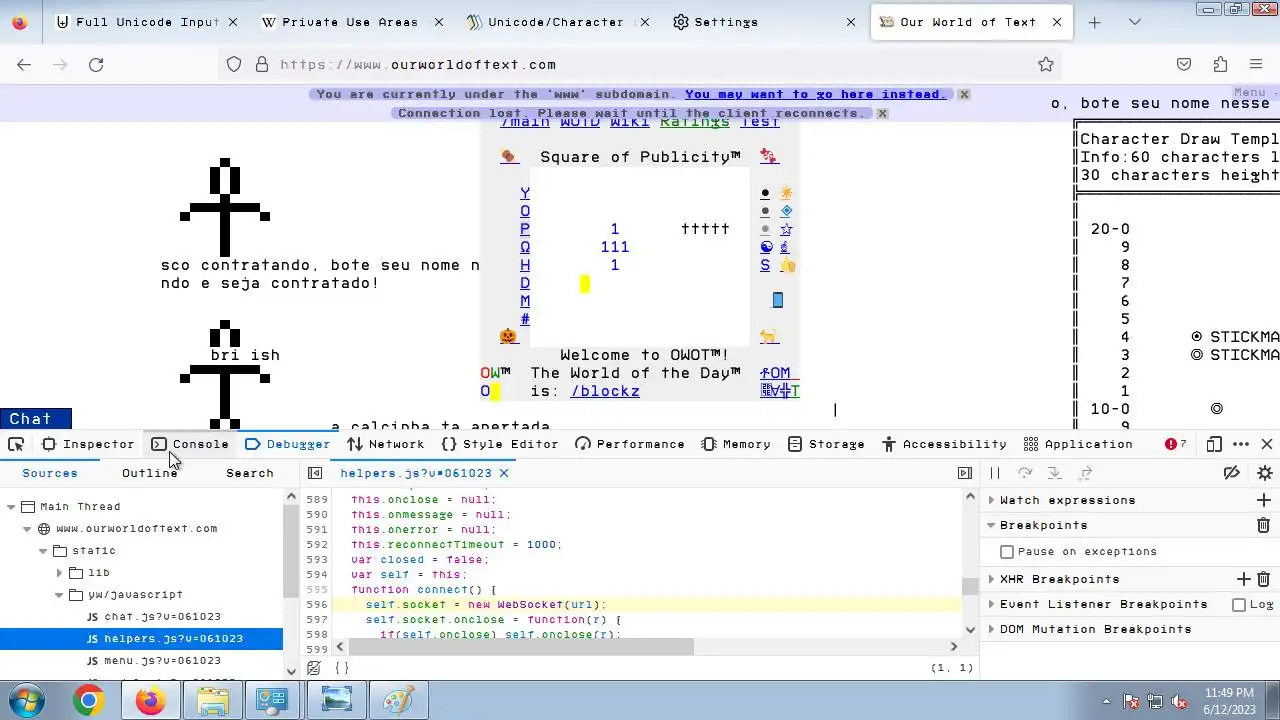Add a watch expression
Image resolution: width=1280 pixels, height=720 pixels.
1263,500
